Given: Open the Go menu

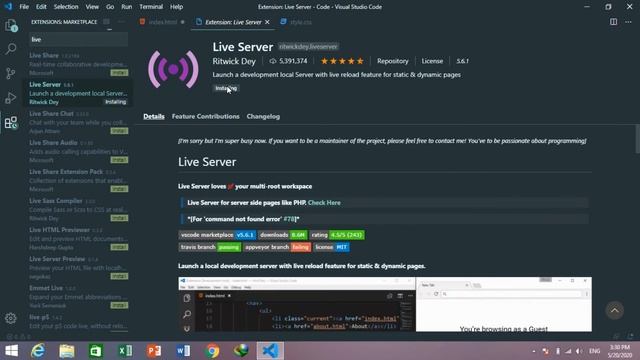Looking at the screenshot, I should pyautogui.click(x=110, y=7).
